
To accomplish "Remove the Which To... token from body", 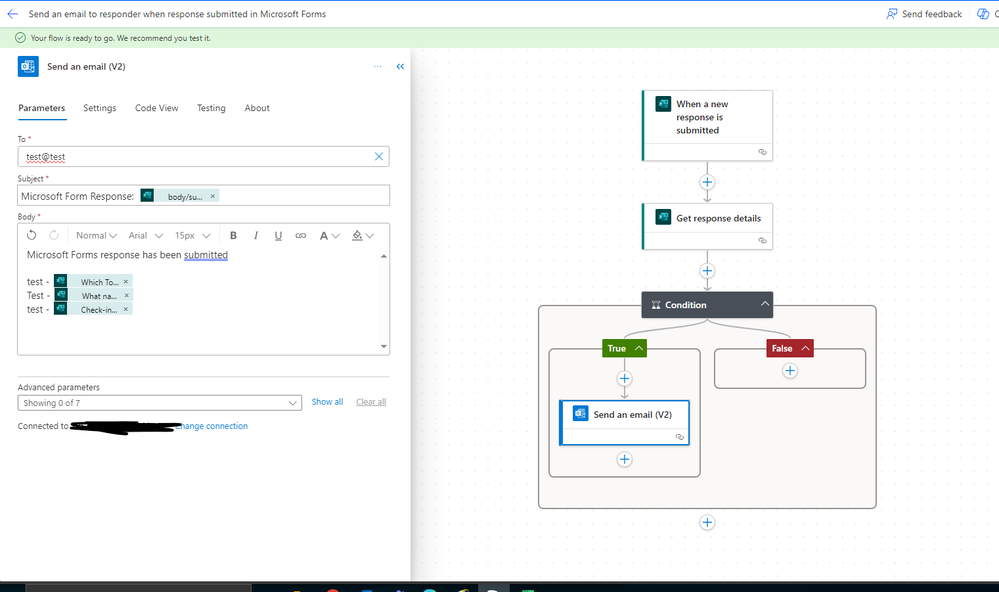I will [x=126, y=282].
